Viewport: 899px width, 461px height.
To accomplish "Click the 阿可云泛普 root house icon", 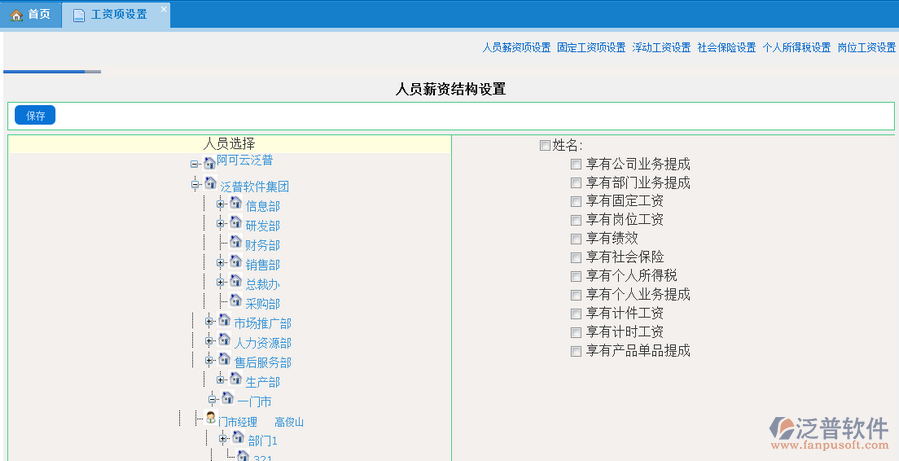I will click(x=209, y=161).
